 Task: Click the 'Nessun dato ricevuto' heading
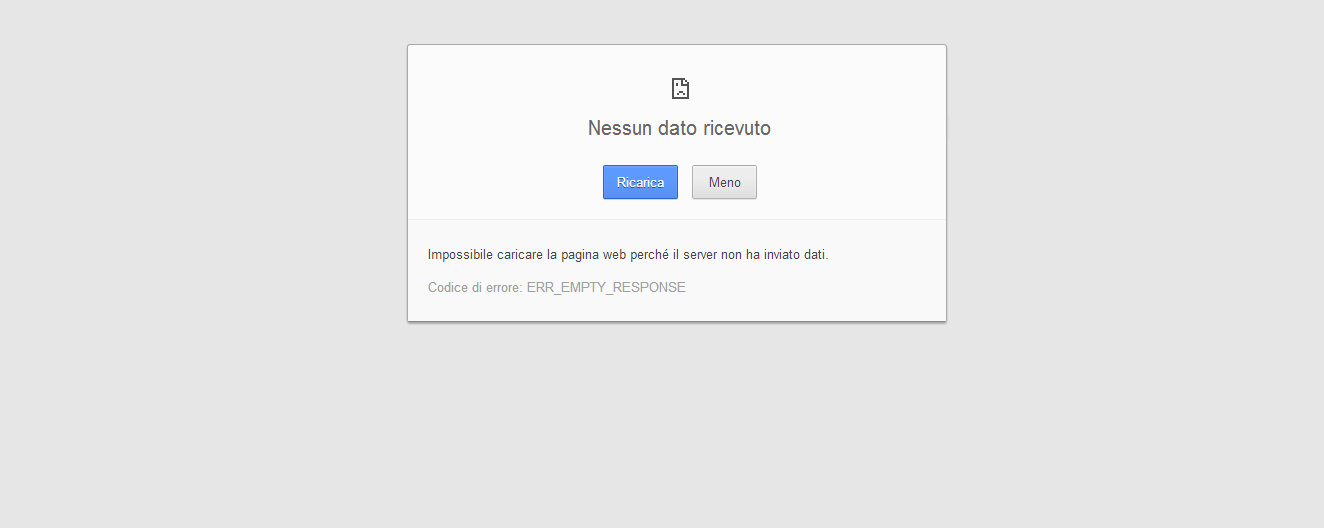coord(679,128)
